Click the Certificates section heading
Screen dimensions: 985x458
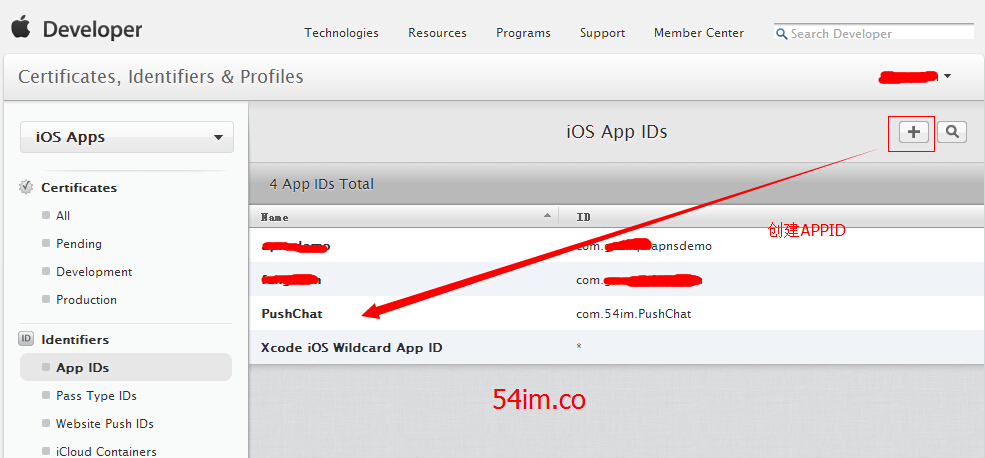pyautogui.click(x=79, y=188)
